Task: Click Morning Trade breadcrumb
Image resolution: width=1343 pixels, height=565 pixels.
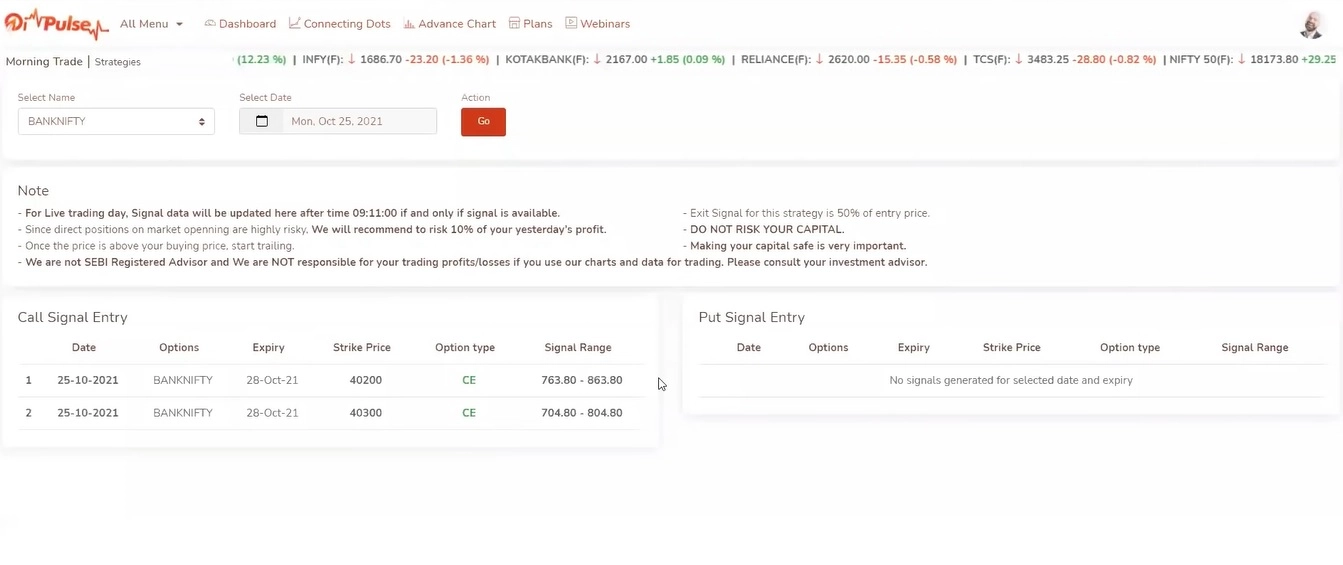Action: pos(44,62)
